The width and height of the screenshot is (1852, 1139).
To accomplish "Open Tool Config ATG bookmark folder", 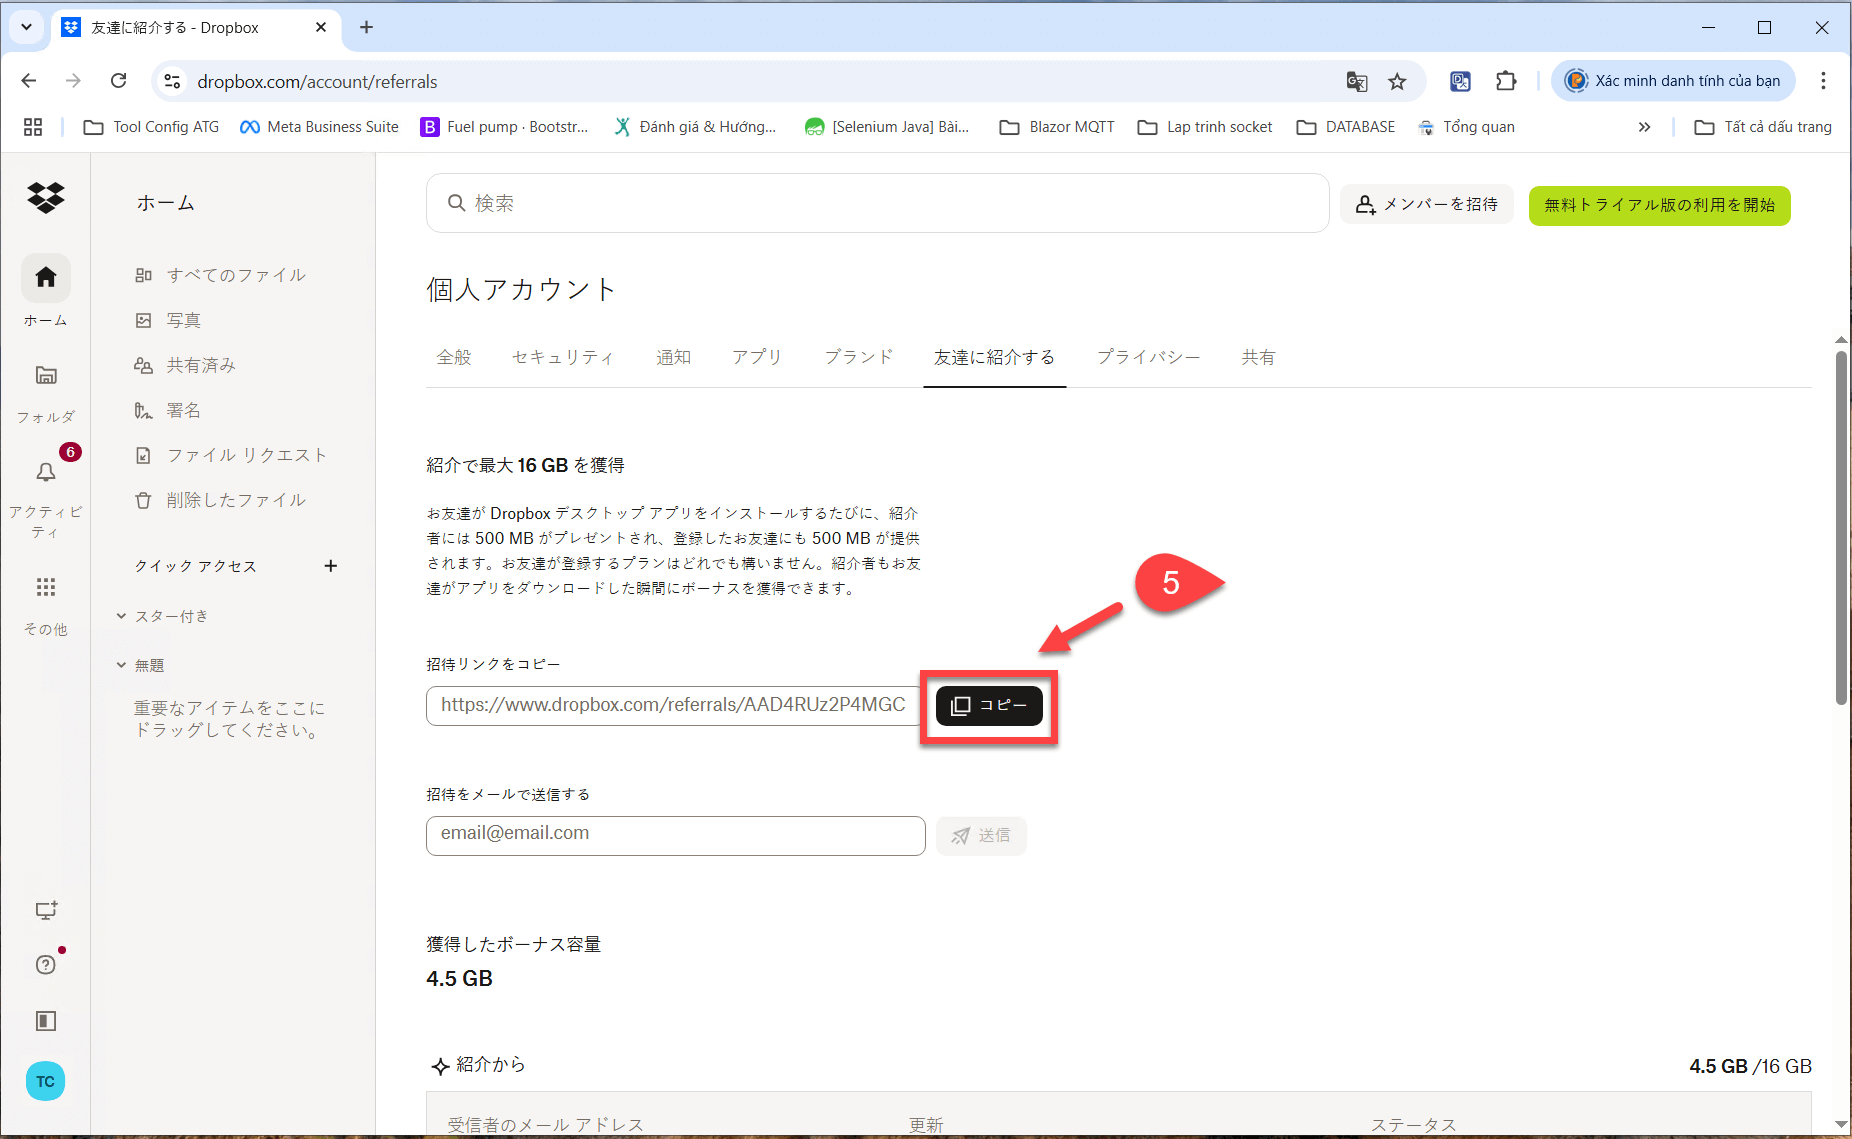I will click(152, 127).
